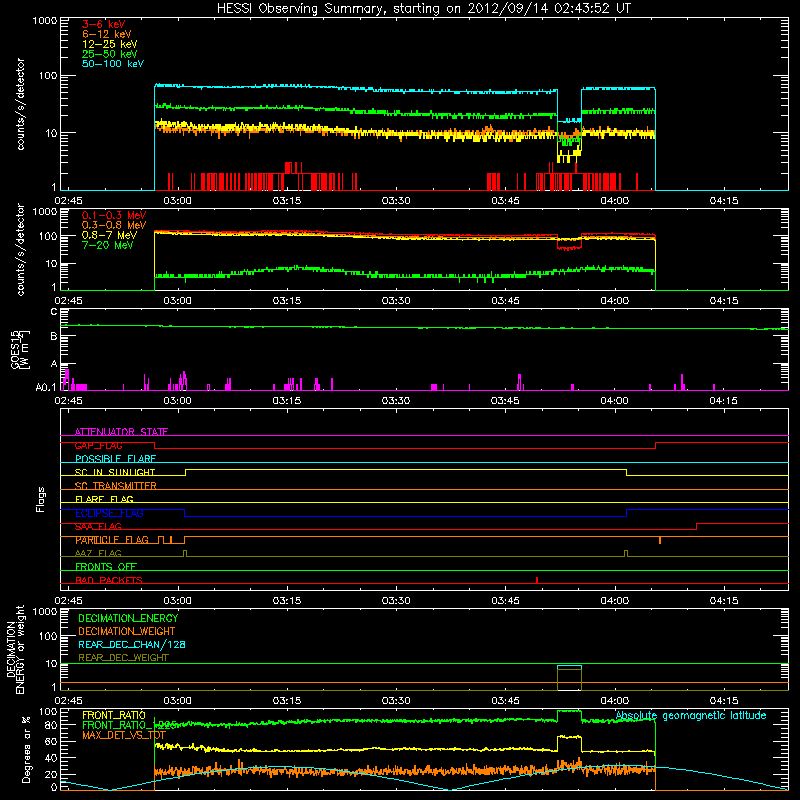Select the 6-12 keV legend label
The image size is (800, 800).
tap(107, 34)
